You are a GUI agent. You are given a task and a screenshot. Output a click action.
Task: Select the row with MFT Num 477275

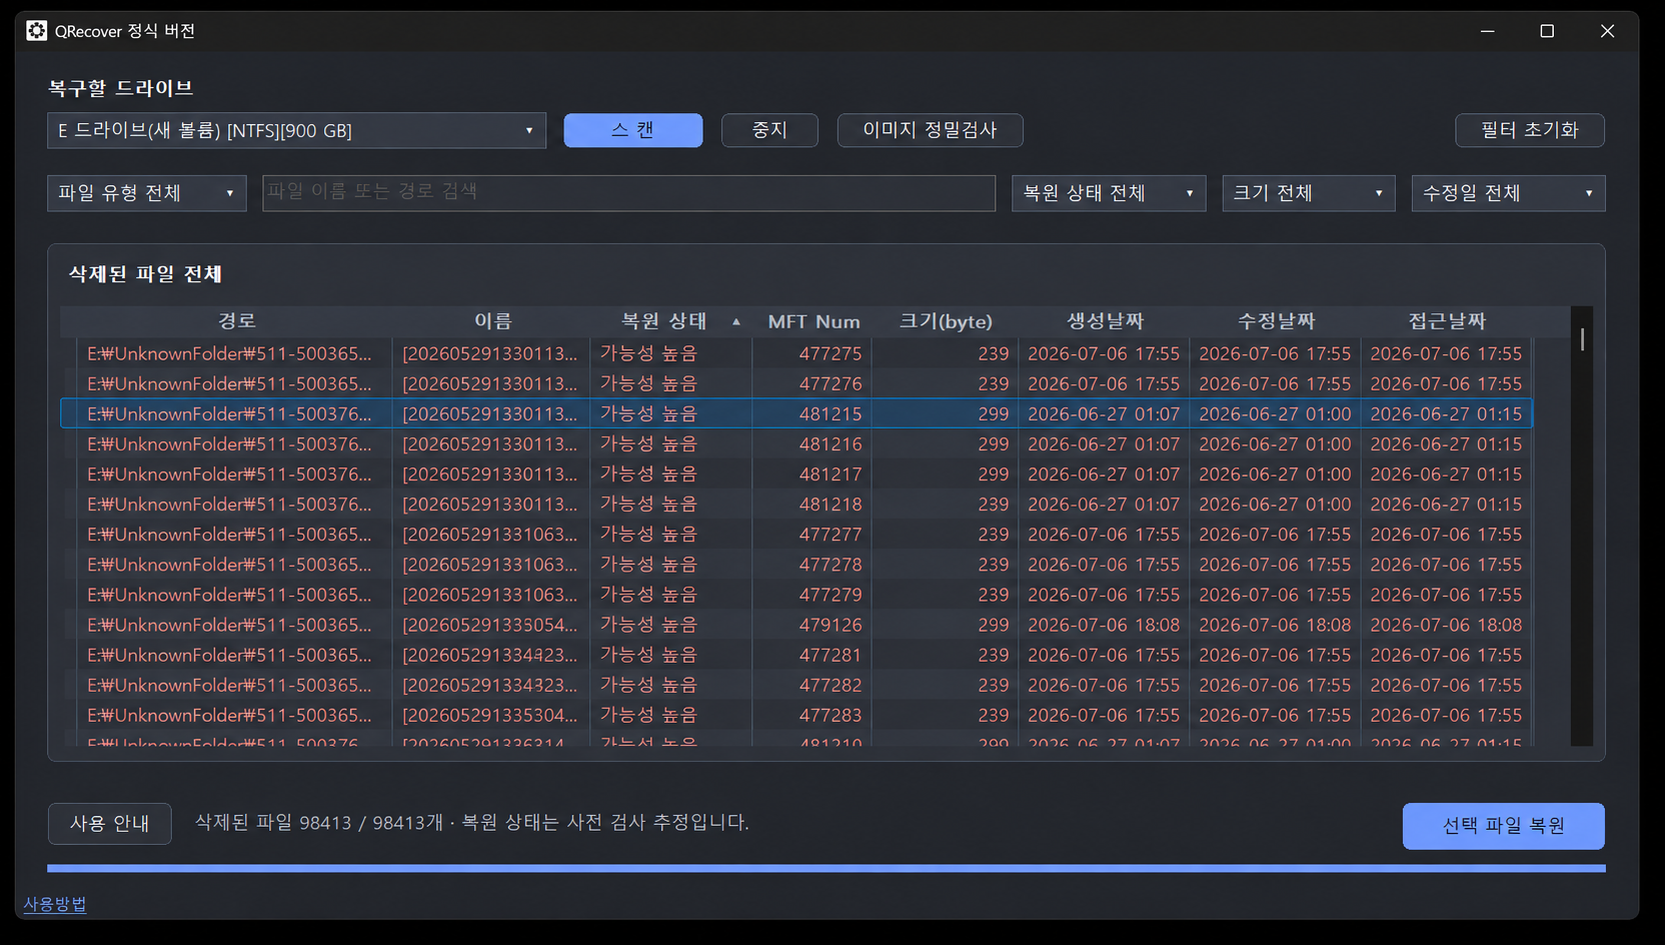pyautogui.click(x=796, y=354)
